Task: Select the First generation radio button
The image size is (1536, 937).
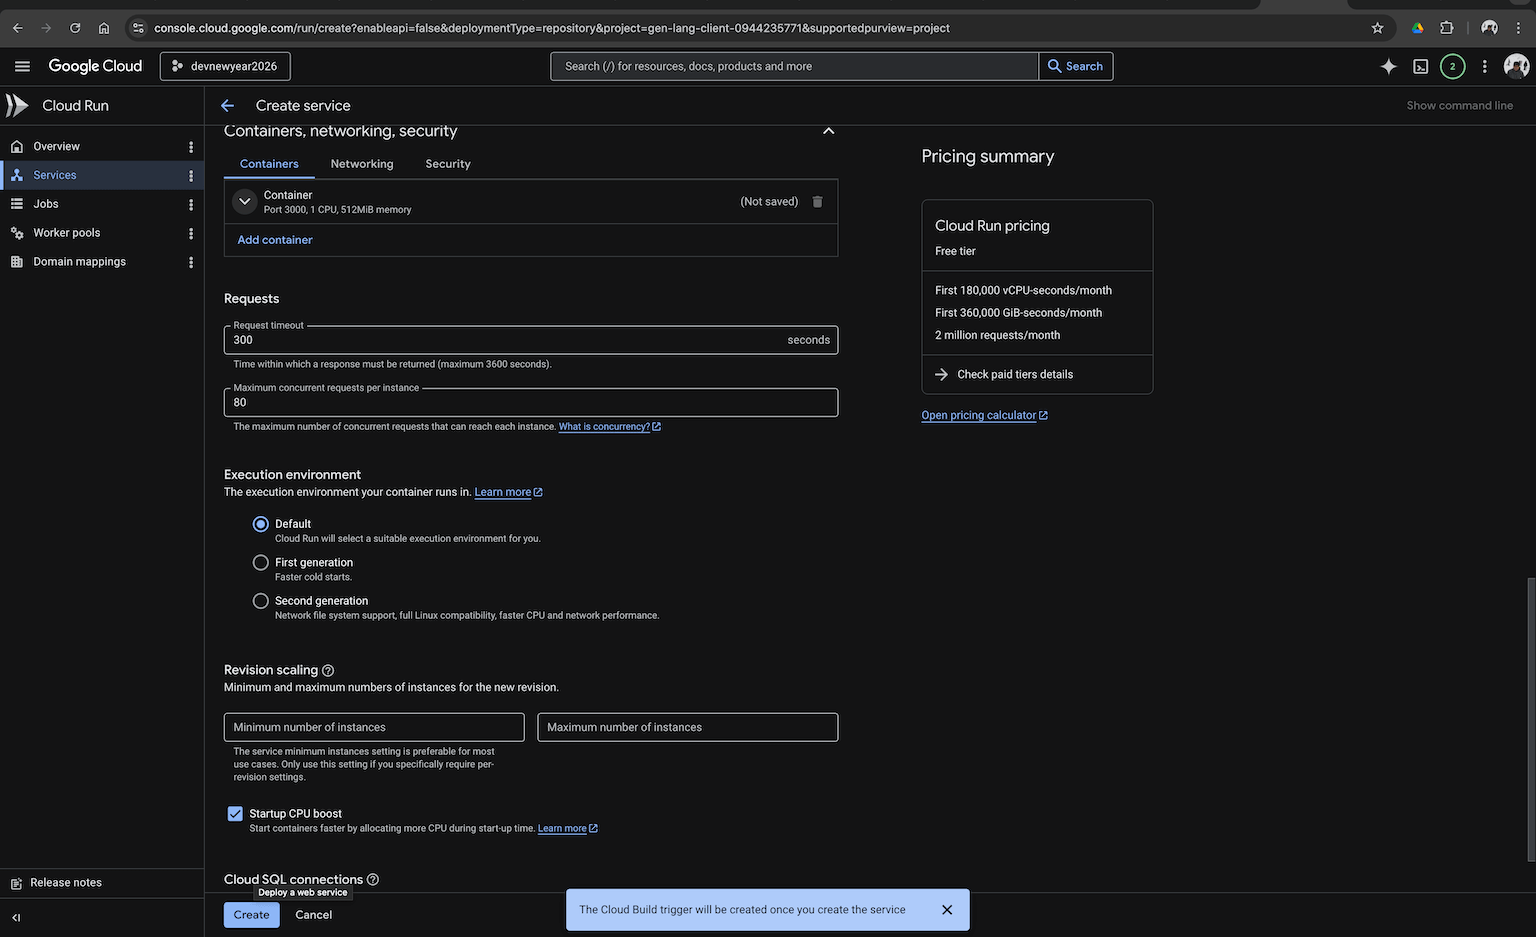Action: [260, 562]
